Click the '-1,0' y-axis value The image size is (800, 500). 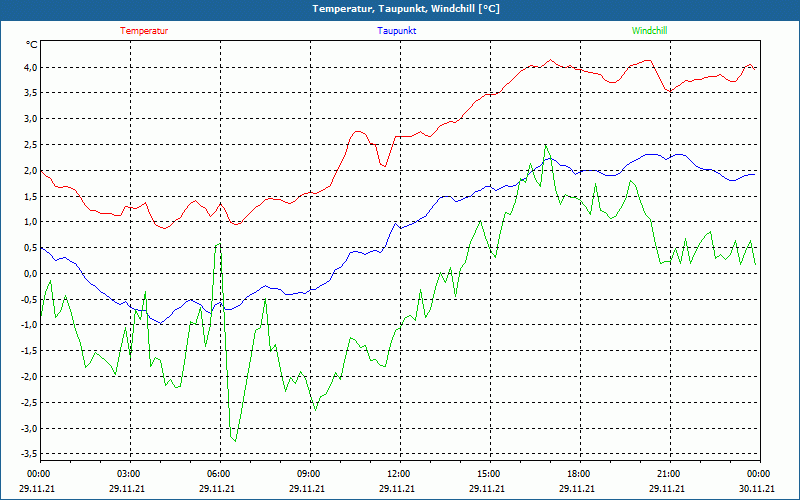click(x=29, y=325)
